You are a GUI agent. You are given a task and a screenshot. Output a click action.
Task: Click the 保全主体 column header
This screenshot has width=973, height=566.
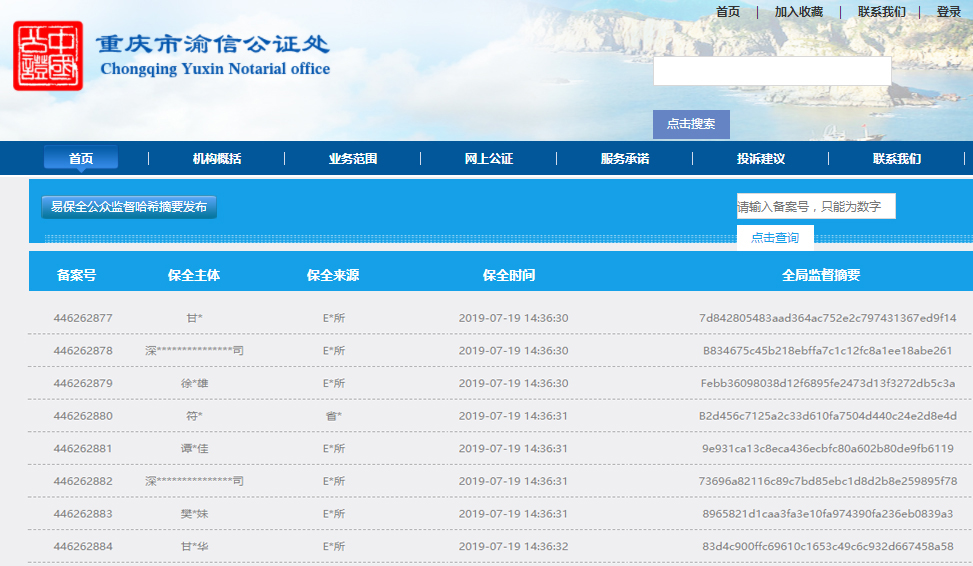[x=194, y=275]
